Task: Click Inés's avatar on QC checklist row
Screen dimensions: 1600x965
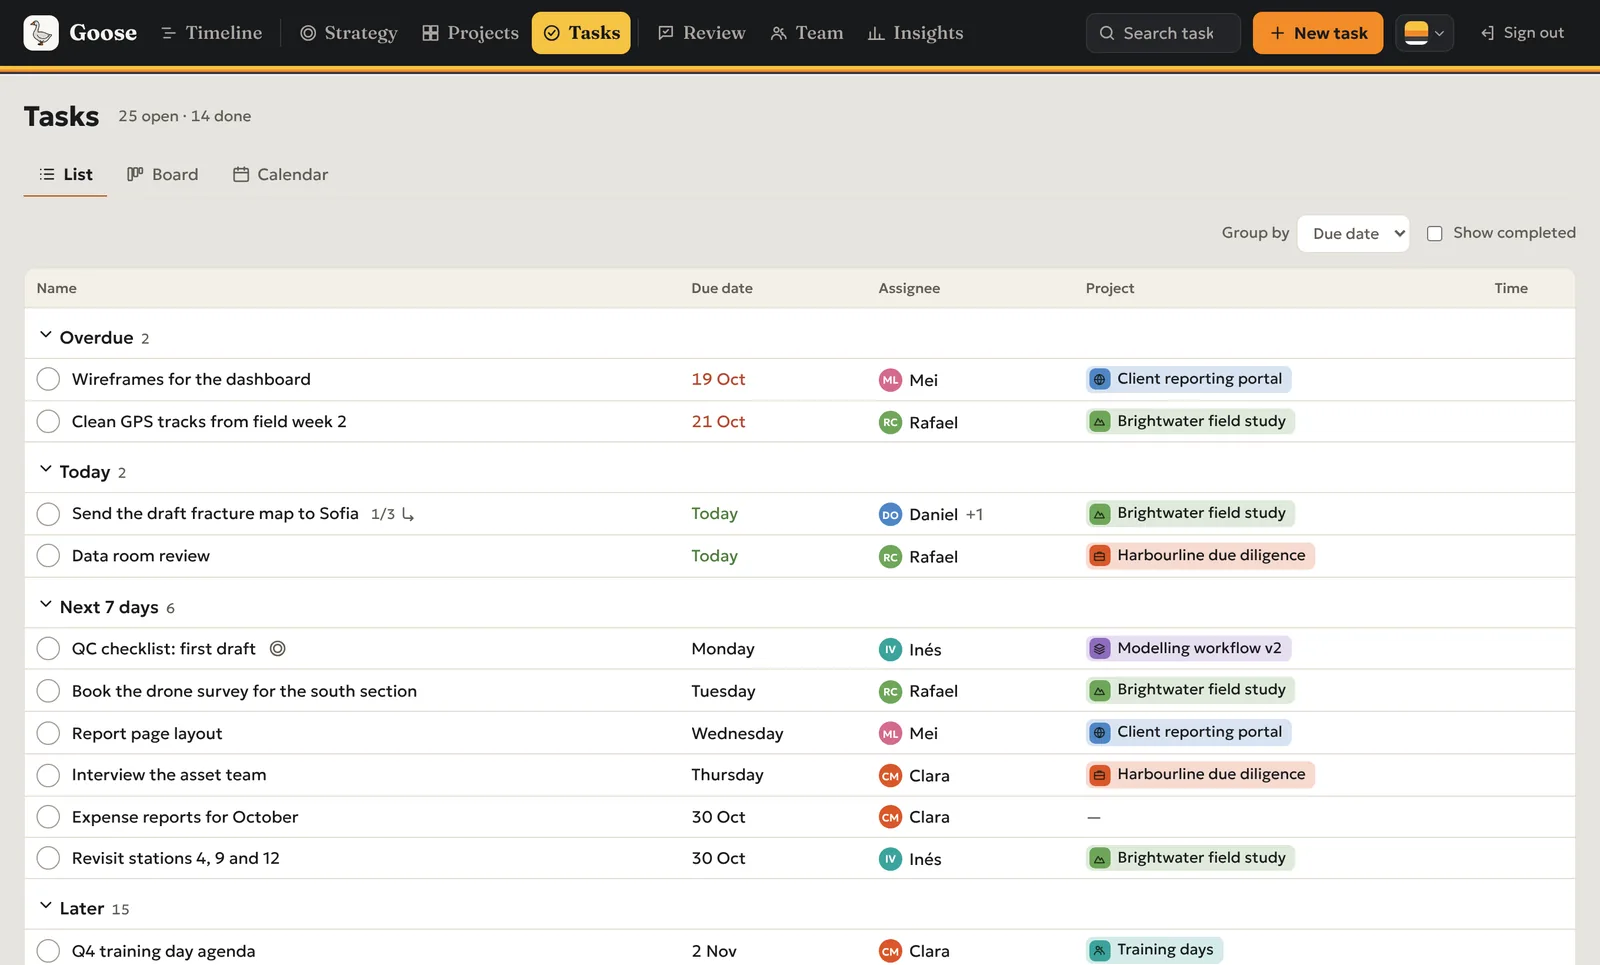Action: pyautogui.click(x=890, y=649)
